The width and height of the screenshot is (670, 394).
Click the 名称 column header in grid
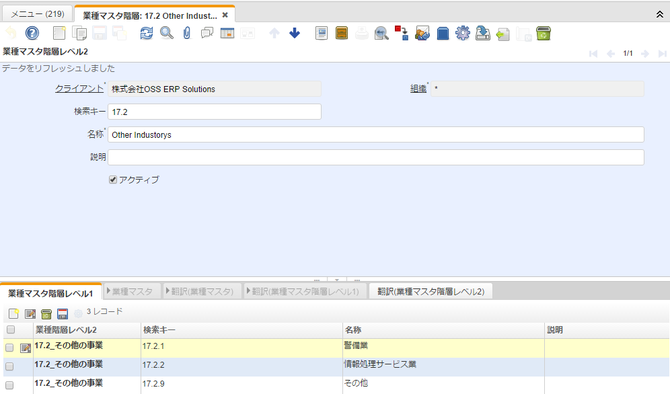(444, 330)
